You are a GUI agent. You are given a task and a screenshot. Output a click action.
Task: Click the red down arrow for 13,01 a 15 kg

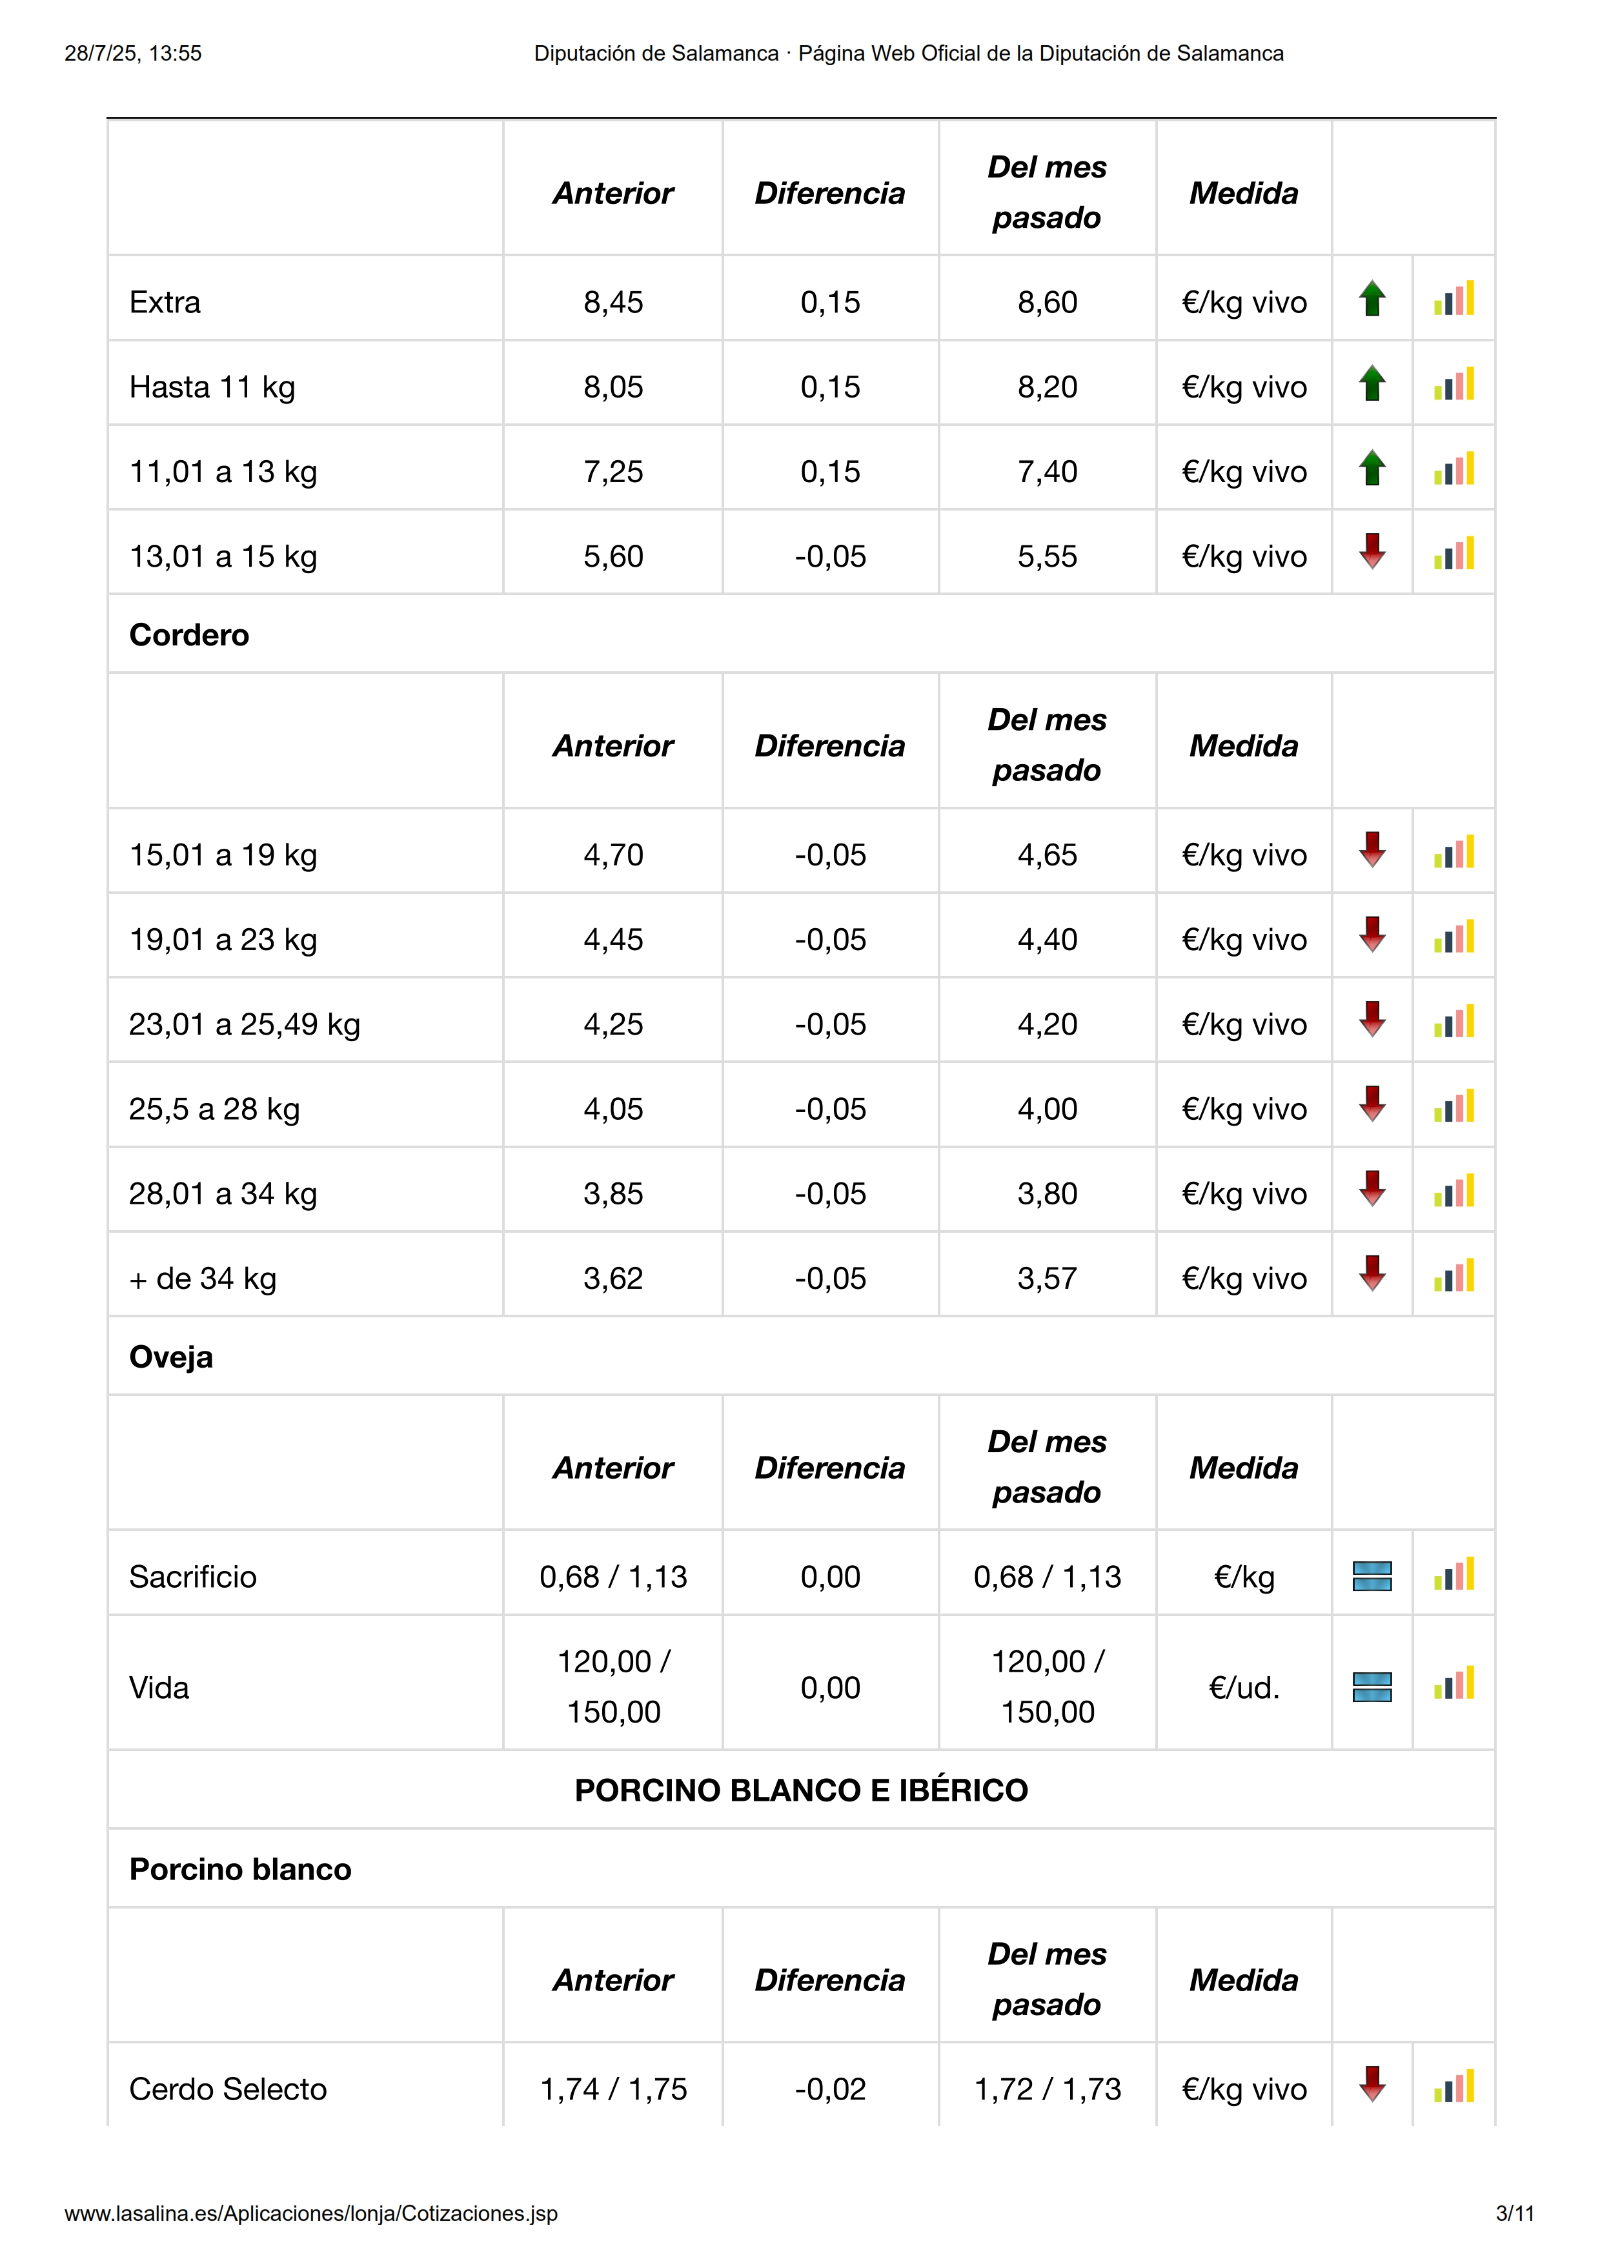(x=1372, y=552)
